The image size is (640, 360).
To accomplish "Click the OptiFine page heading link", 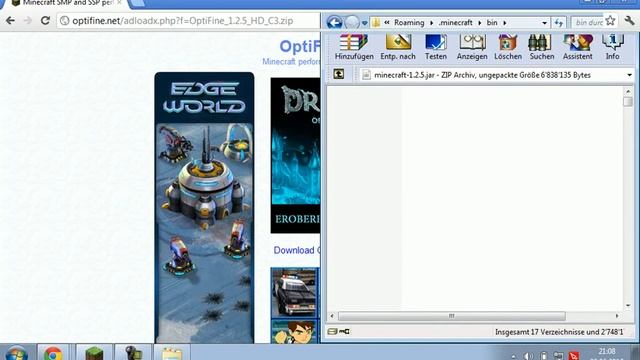I will [300, 47].
